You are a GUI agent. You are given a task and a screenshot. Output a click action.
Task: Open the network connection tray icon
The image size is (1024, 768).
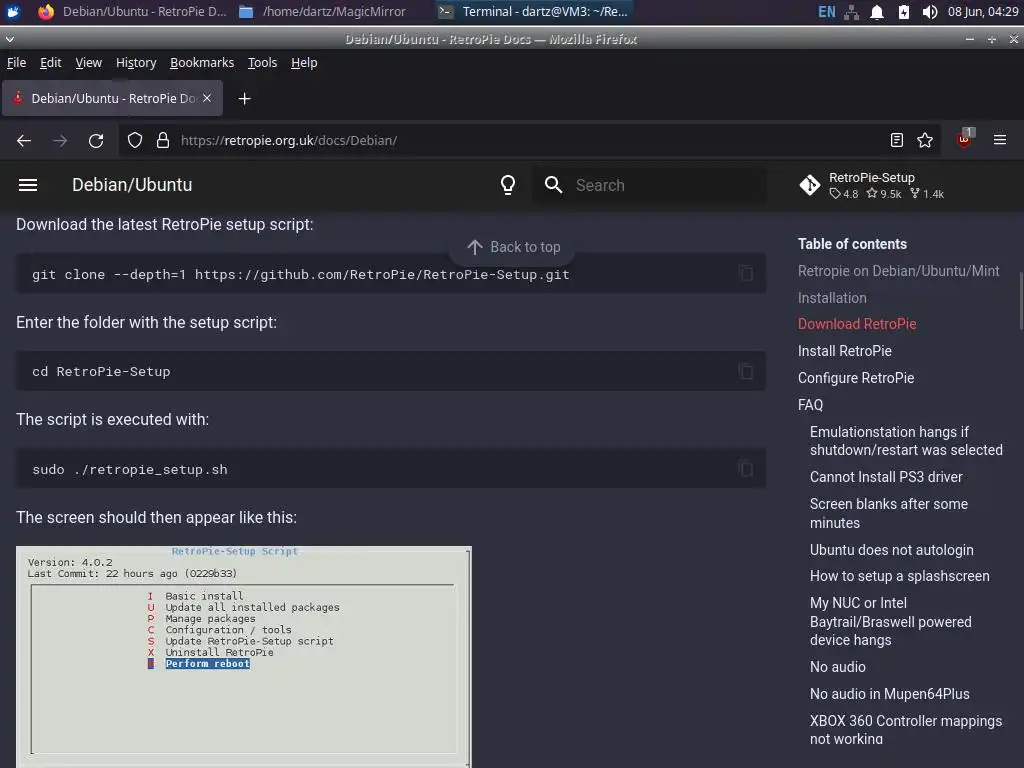[x=852, y=12]
